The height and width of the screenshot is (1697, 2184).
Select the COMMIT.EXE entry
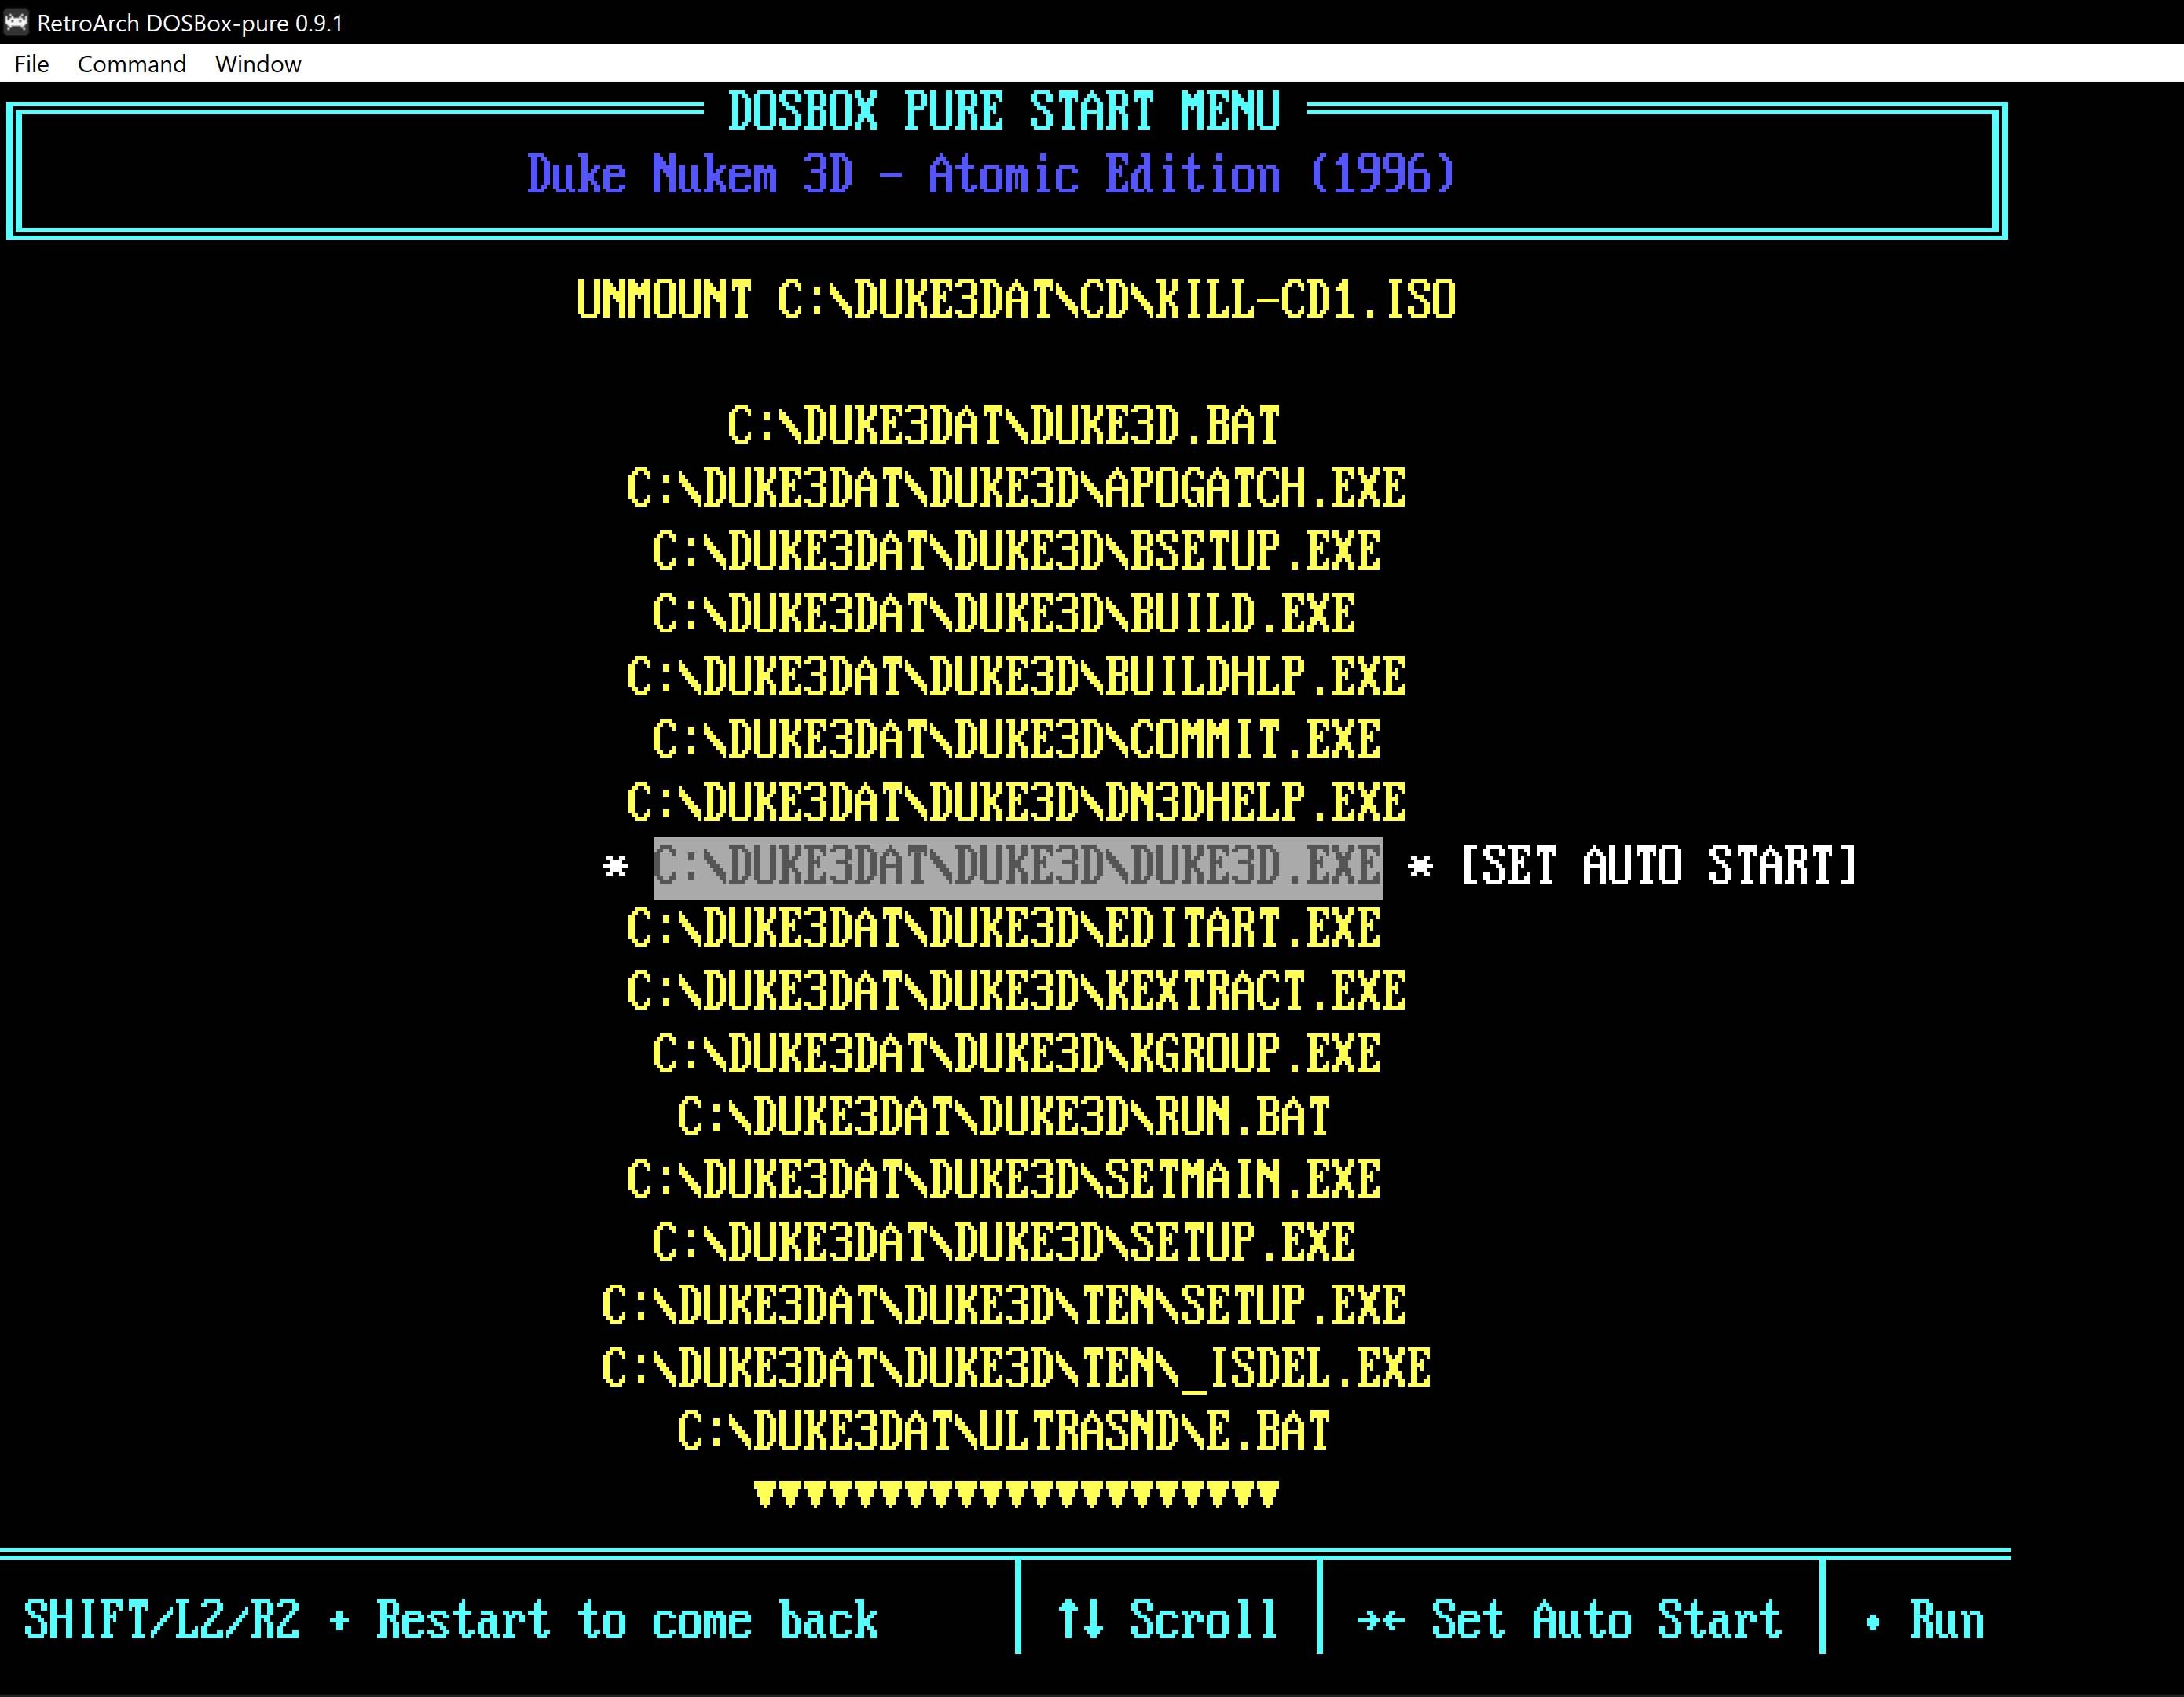[x=1016, y=740]
